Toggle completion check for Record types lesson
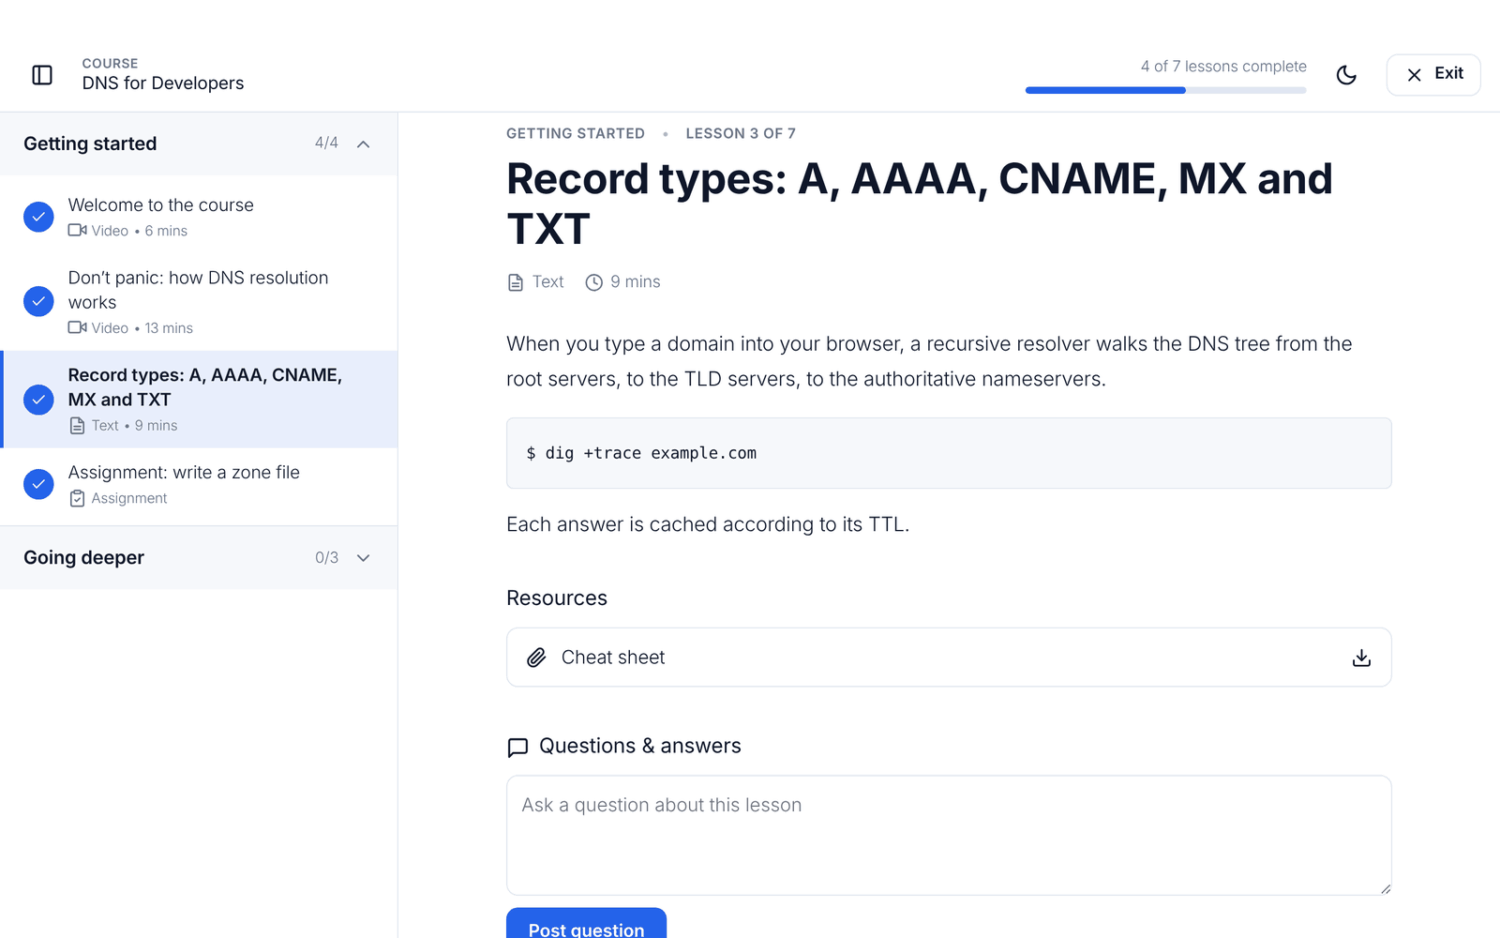Viewport: 1500px width, 938px height. (38, 399)
